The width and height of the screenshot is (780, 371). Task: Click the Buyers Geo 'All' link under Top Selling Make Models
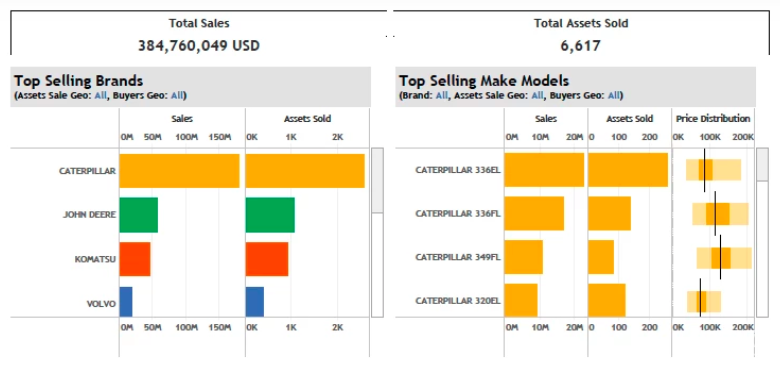[614, 95]
